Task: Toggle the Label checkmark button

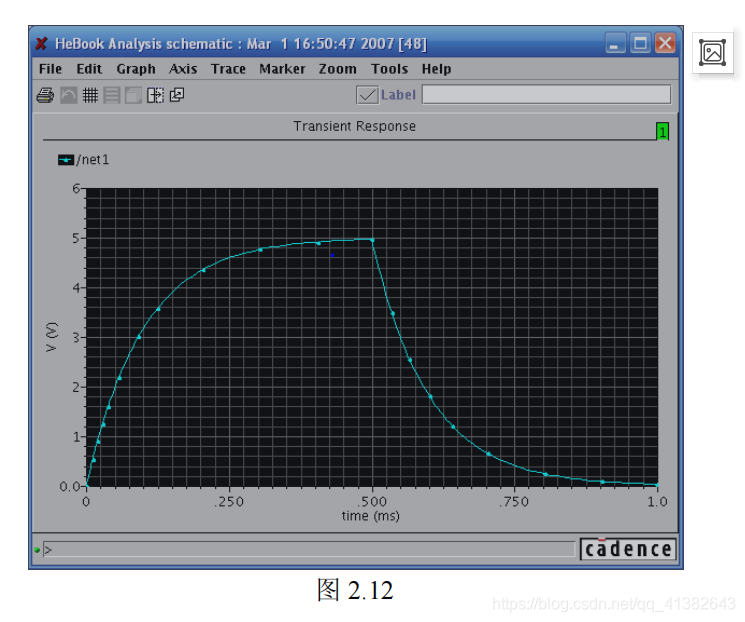Action: click(x=367, y=95)
